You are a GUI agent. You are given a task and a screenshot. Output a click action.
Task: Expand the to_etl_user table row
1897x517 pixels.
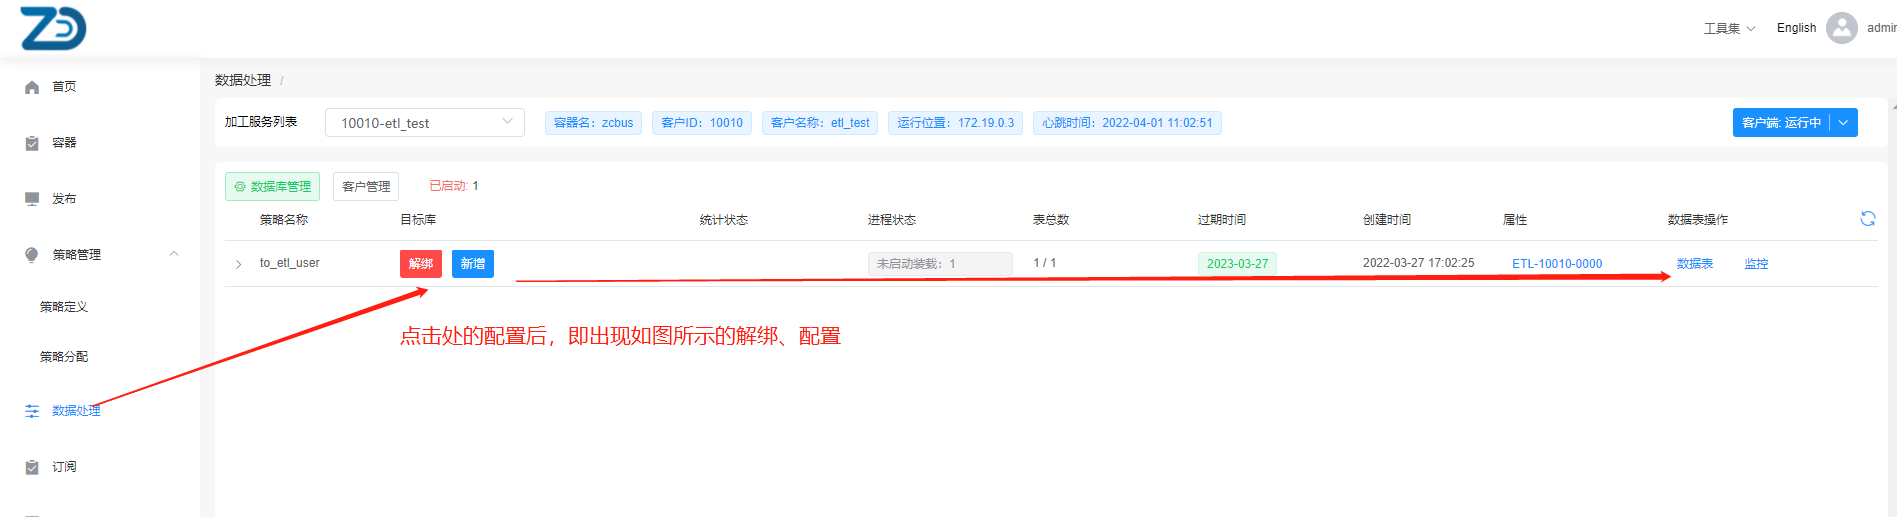[238, 264]
